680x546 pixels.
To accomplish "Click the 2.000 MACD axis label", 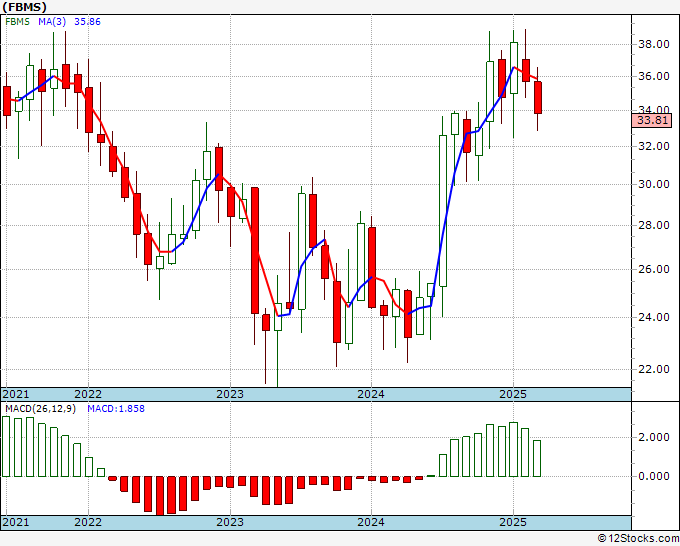I will (654, 437).
